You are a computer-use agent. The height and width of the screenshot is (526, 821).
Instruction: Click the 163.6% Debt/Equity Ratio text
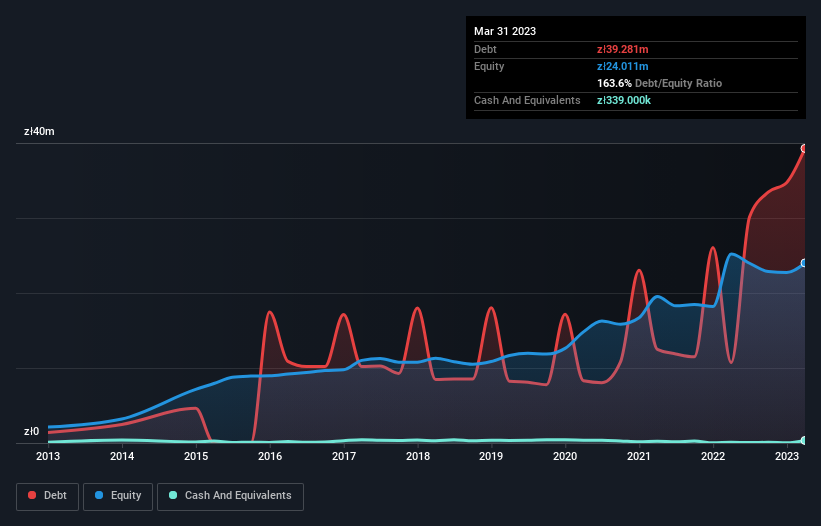pyautogui.click(x=659, y=83)
